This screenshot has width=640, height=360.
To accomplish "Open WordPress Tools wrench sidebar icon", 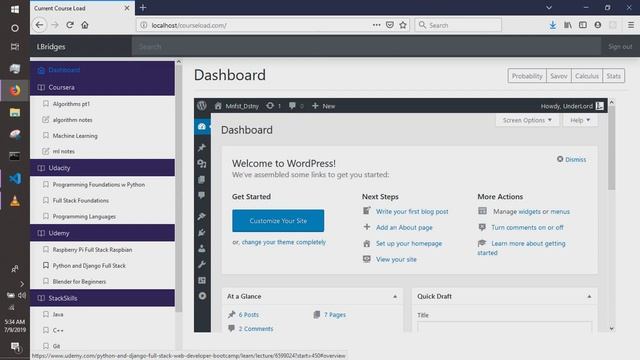I will click(202, 264).
